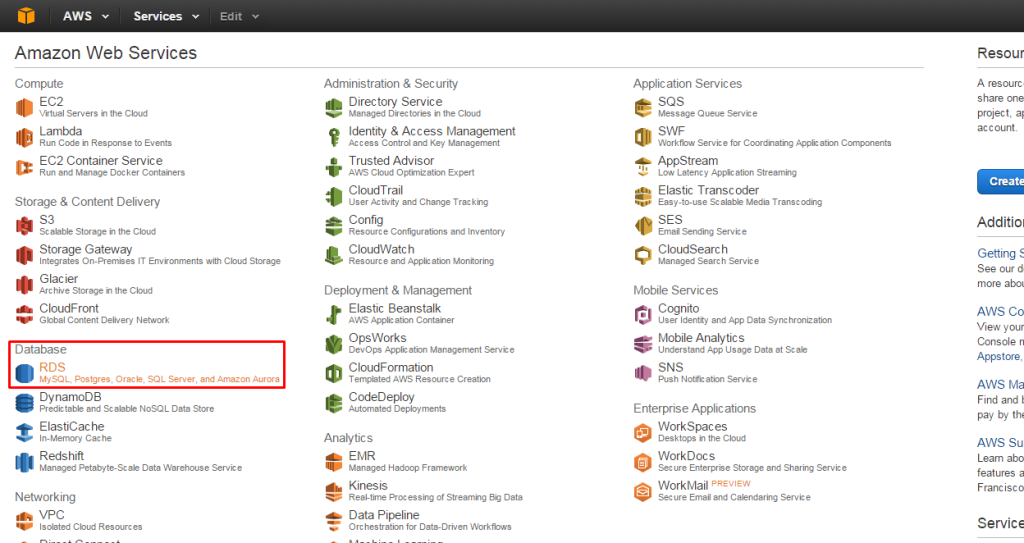Click the EMR analytics icon
Screen dimensions: 1024x543
(x=334, y=462)
